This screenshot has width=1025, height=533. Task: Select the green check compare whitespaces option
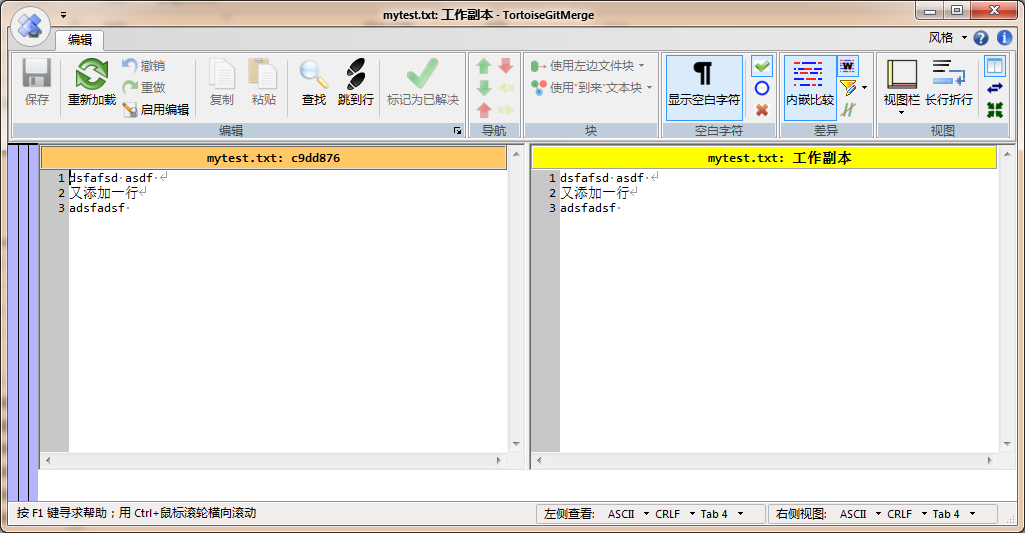click(762, 65)
